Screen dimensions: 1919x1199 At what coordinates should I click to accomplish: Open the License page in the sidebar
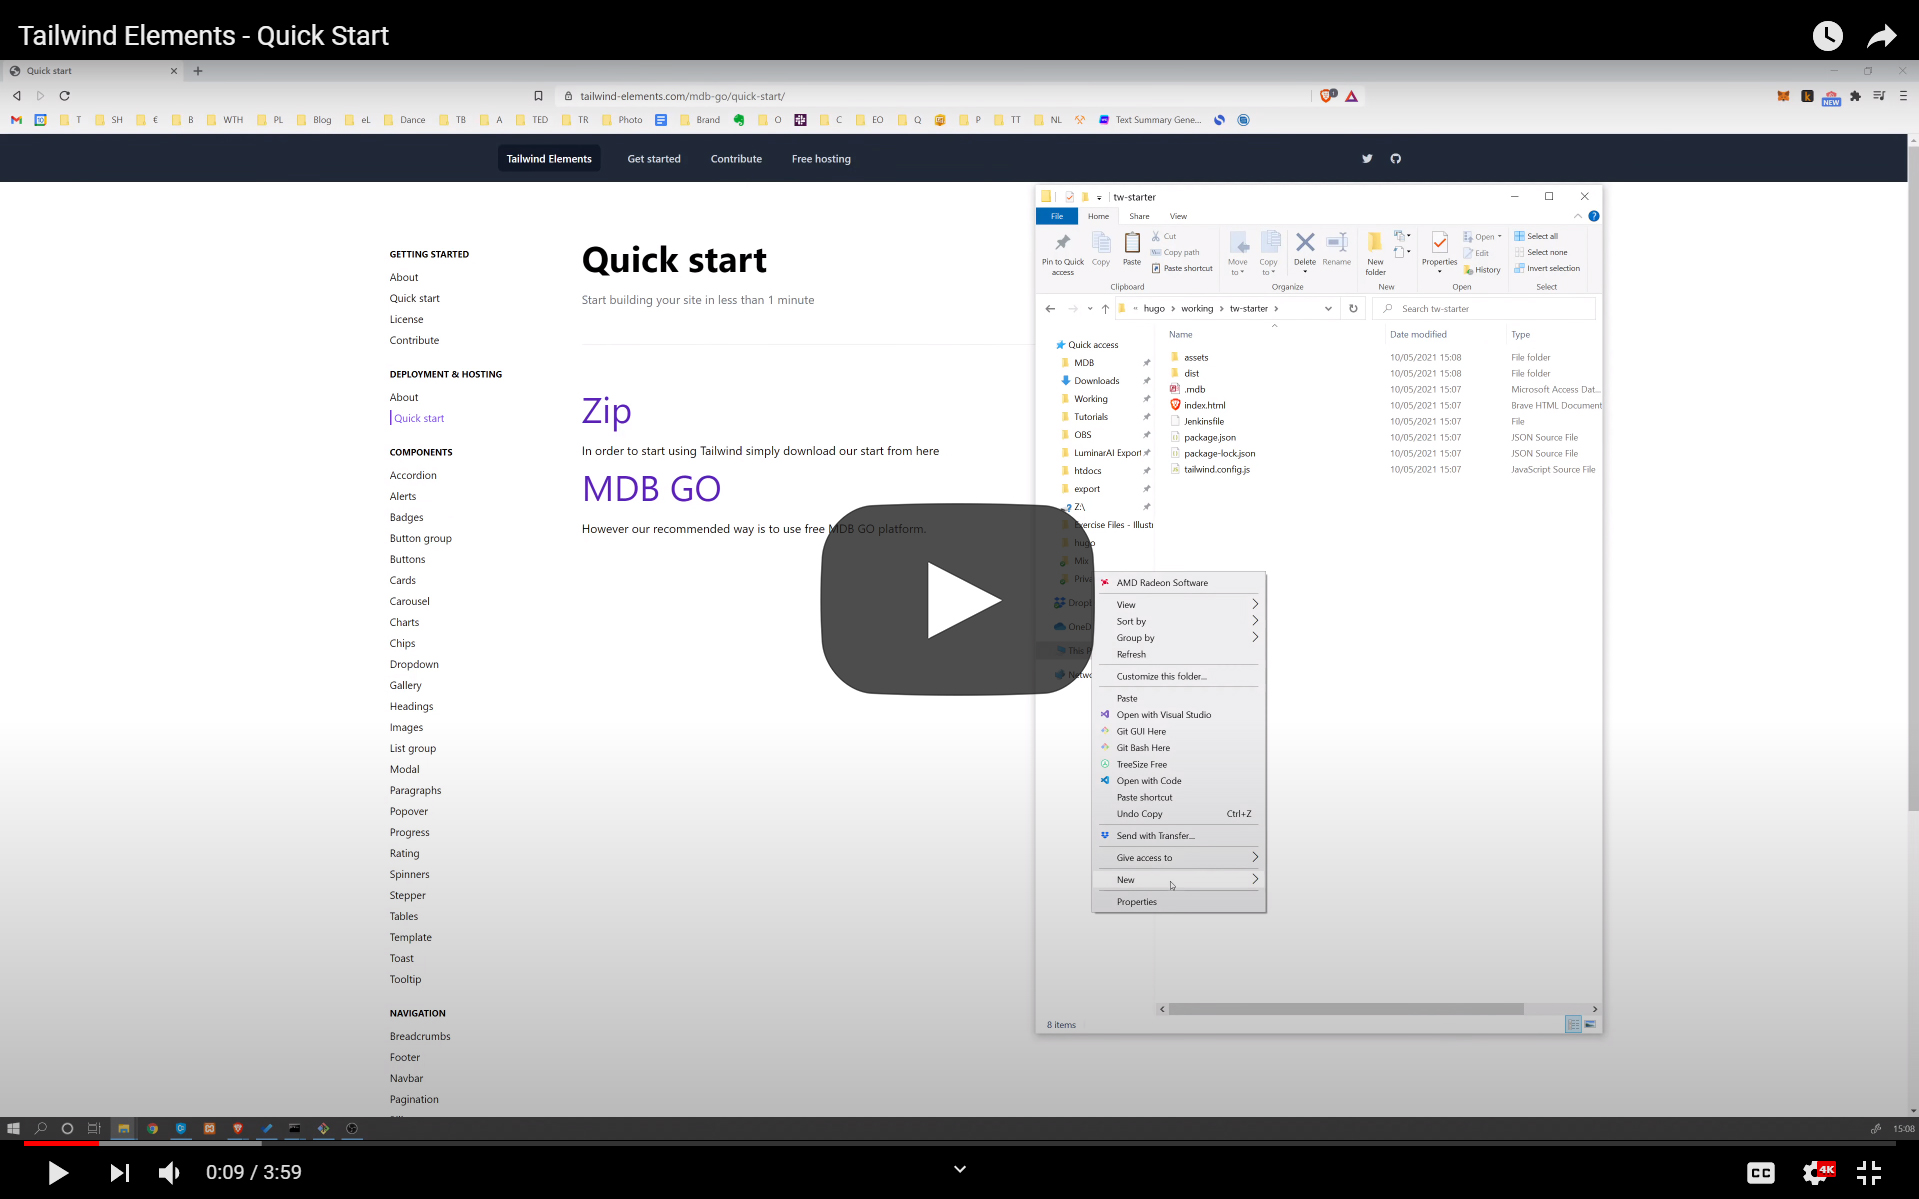point(406,319)
